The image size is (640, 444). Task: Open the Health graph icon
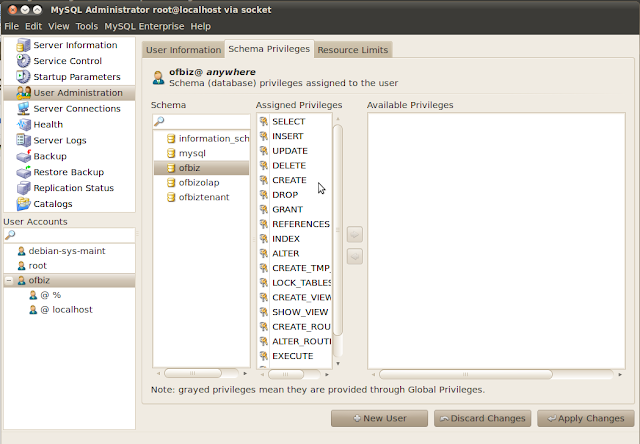click(x=23, y=124)
